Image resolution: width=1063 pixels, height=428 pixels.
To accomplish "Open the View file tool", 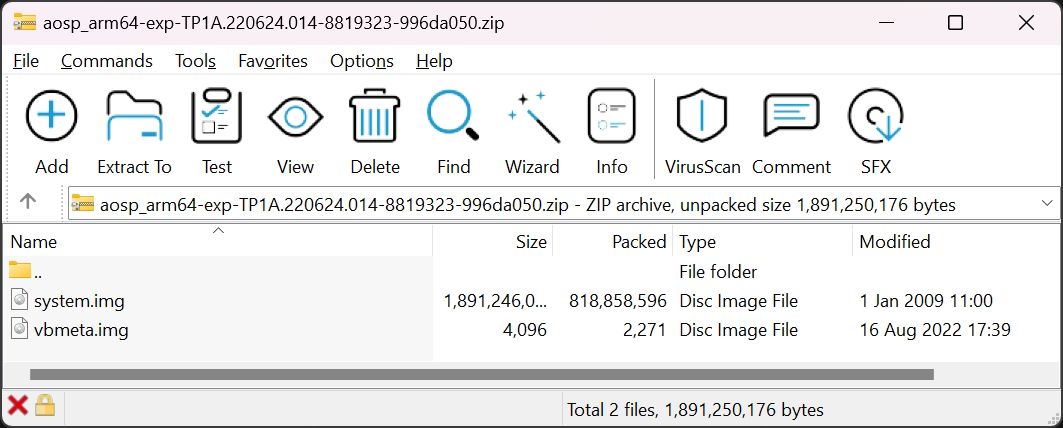I will [x=295, y=118].
